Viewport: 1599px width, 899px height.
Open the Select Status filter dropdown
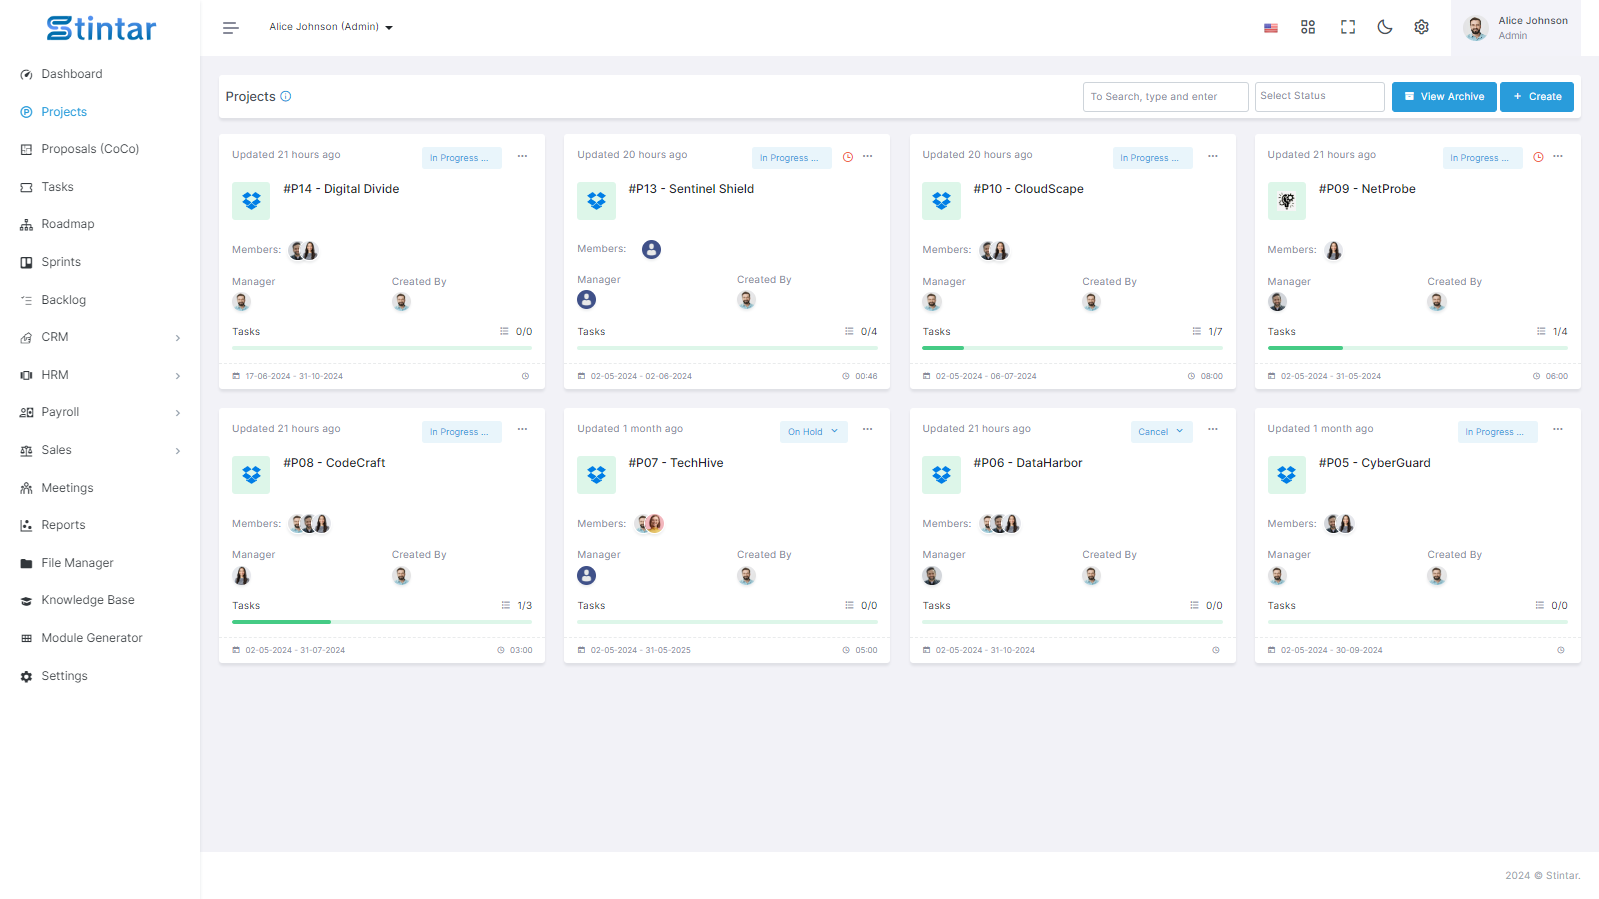coord(1319,96)
